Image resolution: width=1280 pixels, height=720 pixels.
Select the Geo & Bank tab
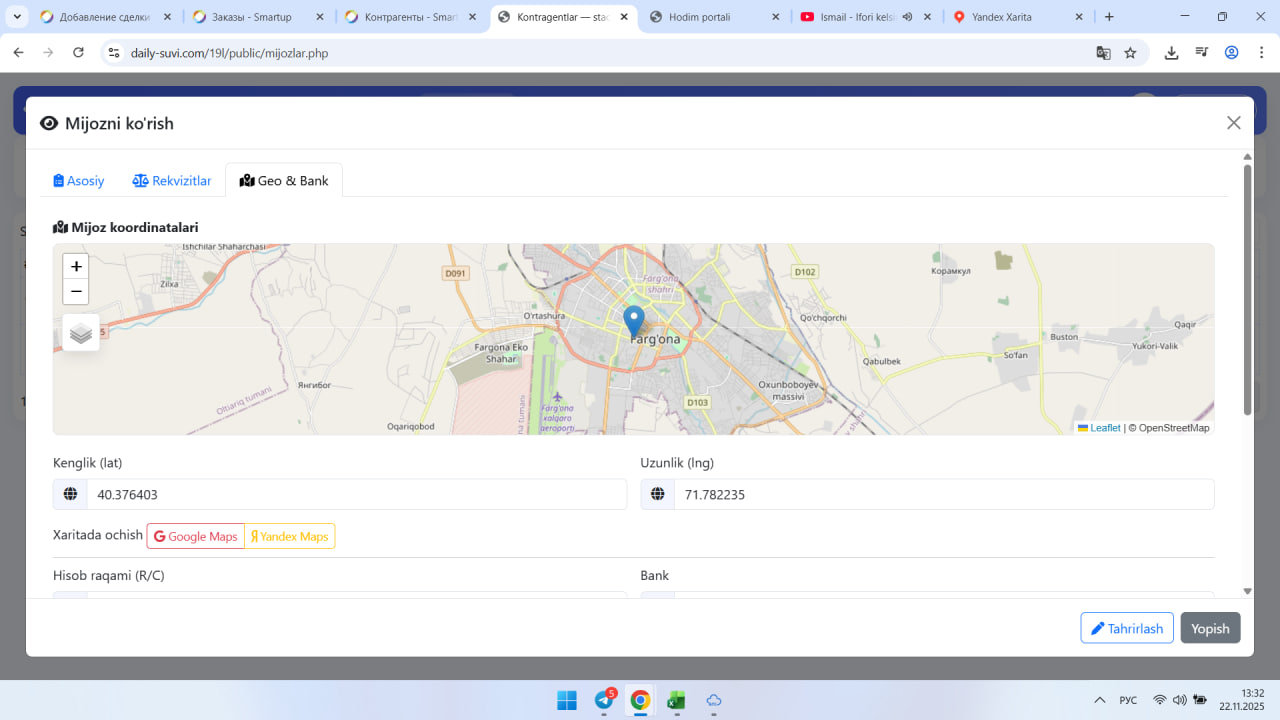click(284, 181)
